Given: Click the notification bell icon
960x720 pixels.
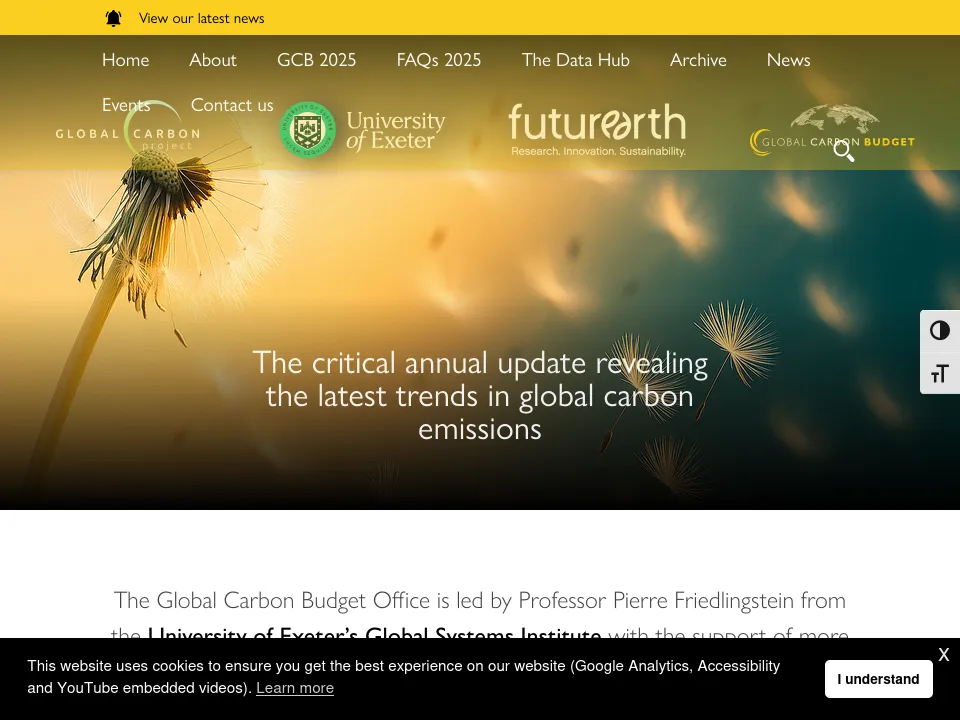Looking at the screenshot, I should tap(113, 18).
